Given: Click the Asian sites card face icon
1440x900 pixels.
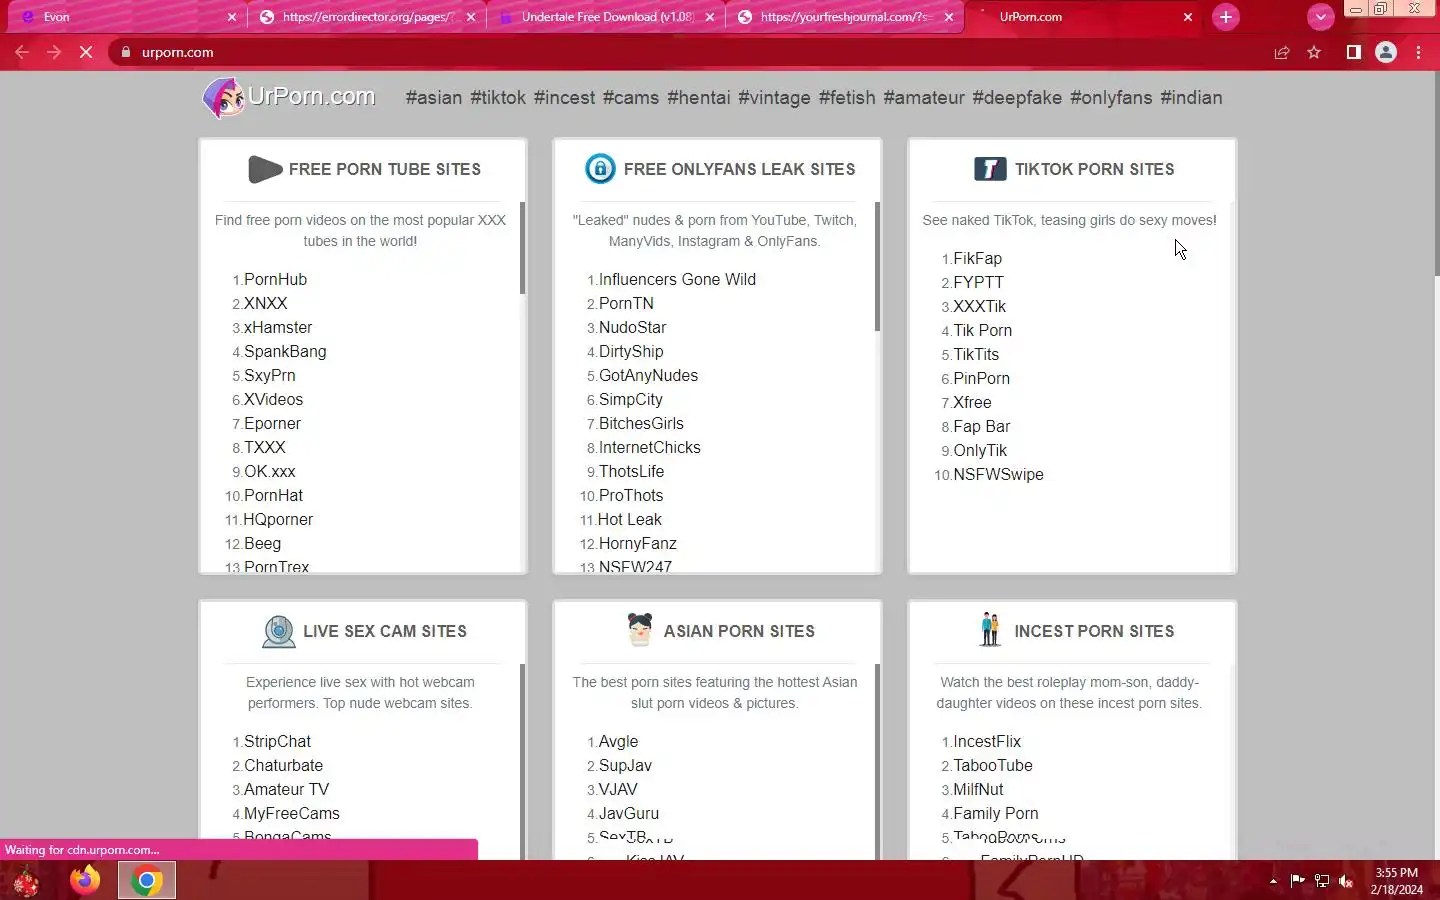Looking at the screenshot, I should coord(640,630).
